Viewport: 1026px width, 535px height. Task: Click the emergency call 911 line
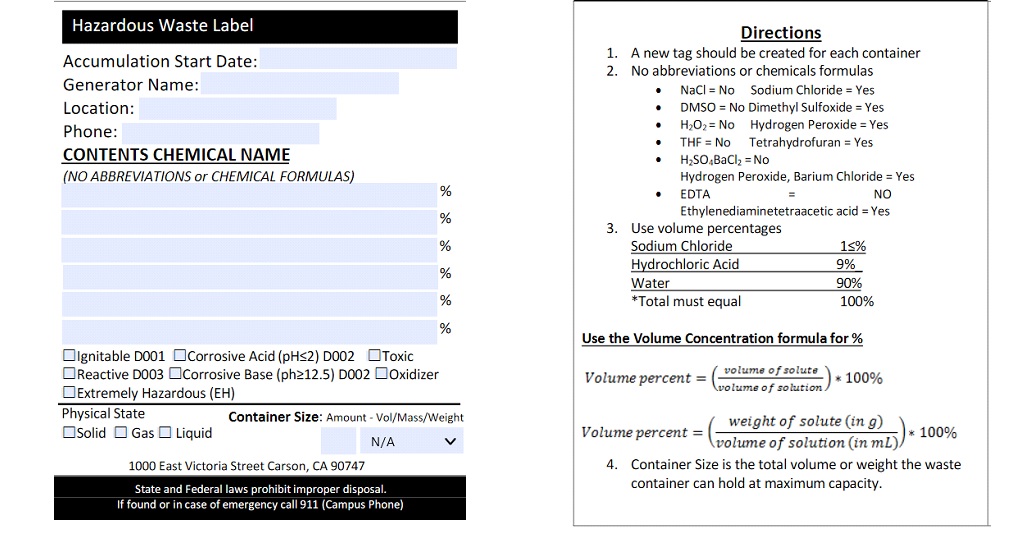click(x=260, y=504)
